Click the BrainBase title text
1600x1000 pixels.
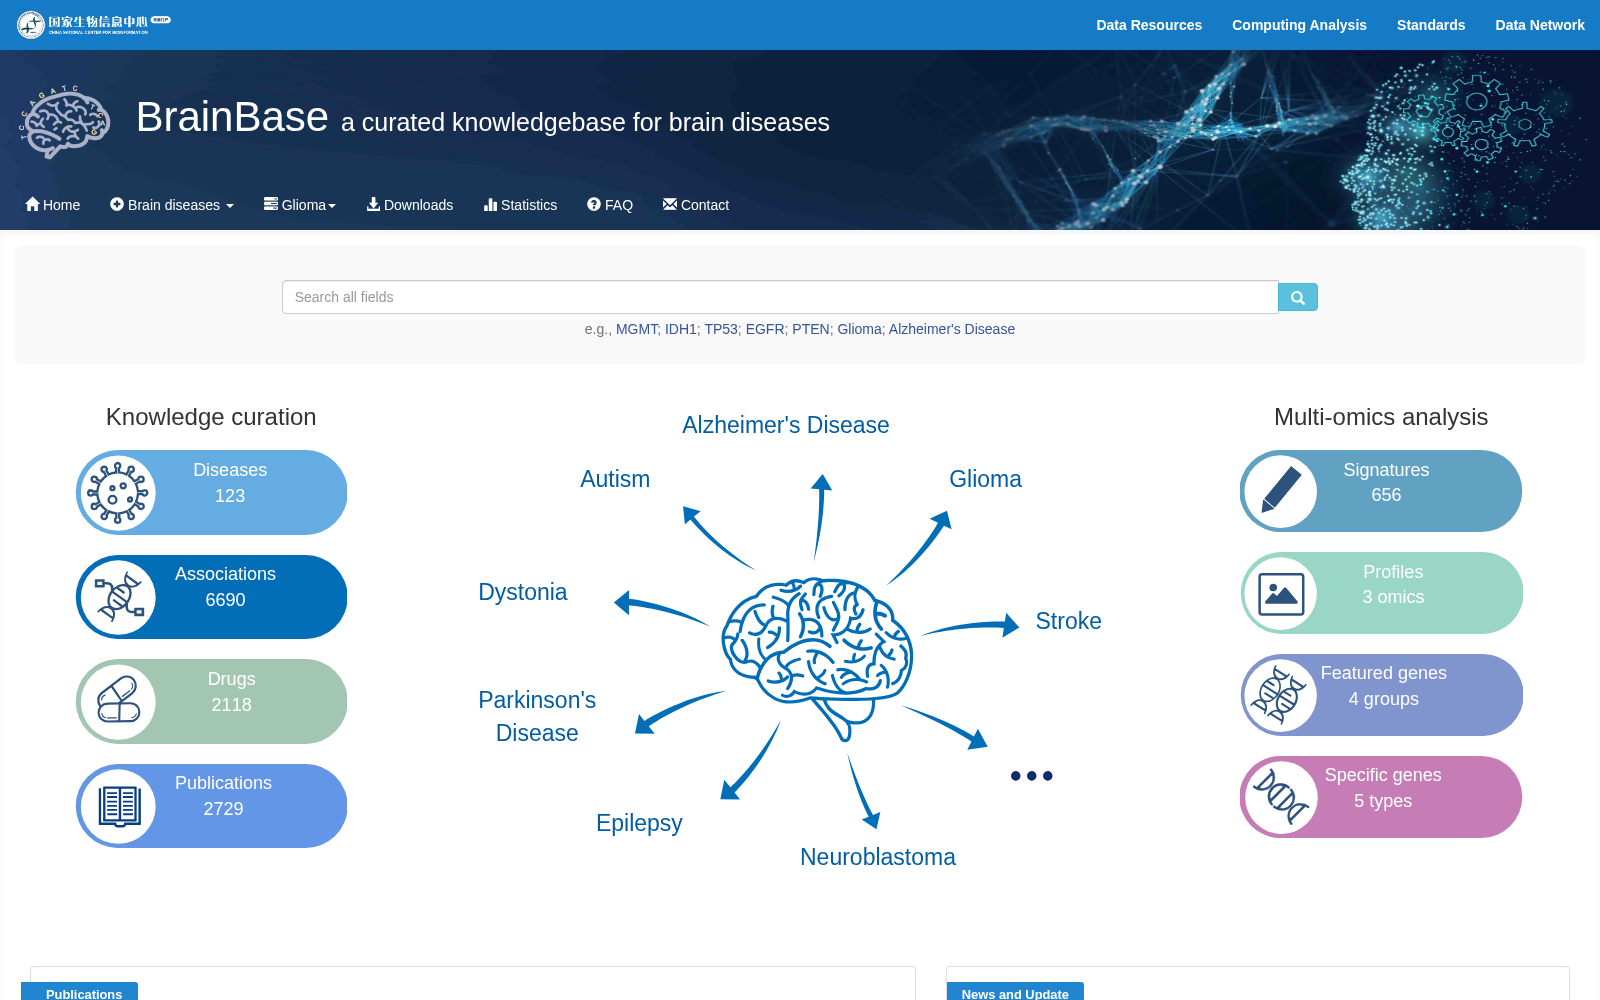(232, 117)
